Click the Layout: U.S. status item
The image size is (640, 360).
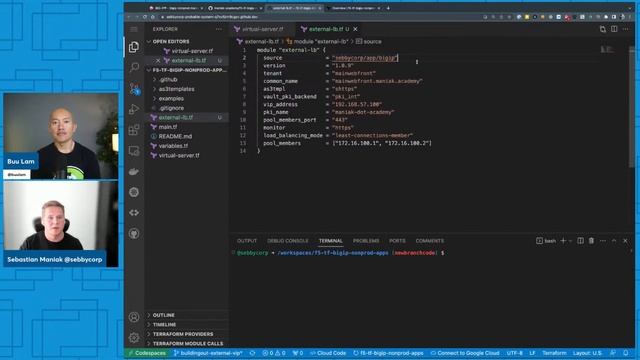(587, 353)
